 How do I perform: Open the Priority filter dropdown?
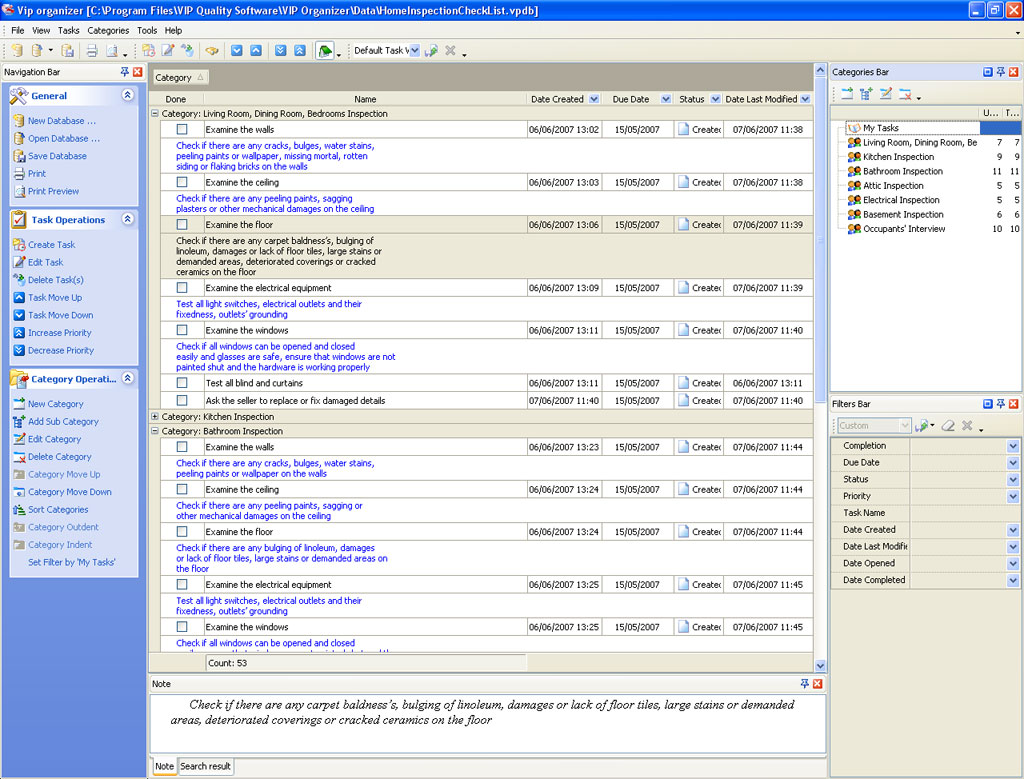click(1012, 496)
